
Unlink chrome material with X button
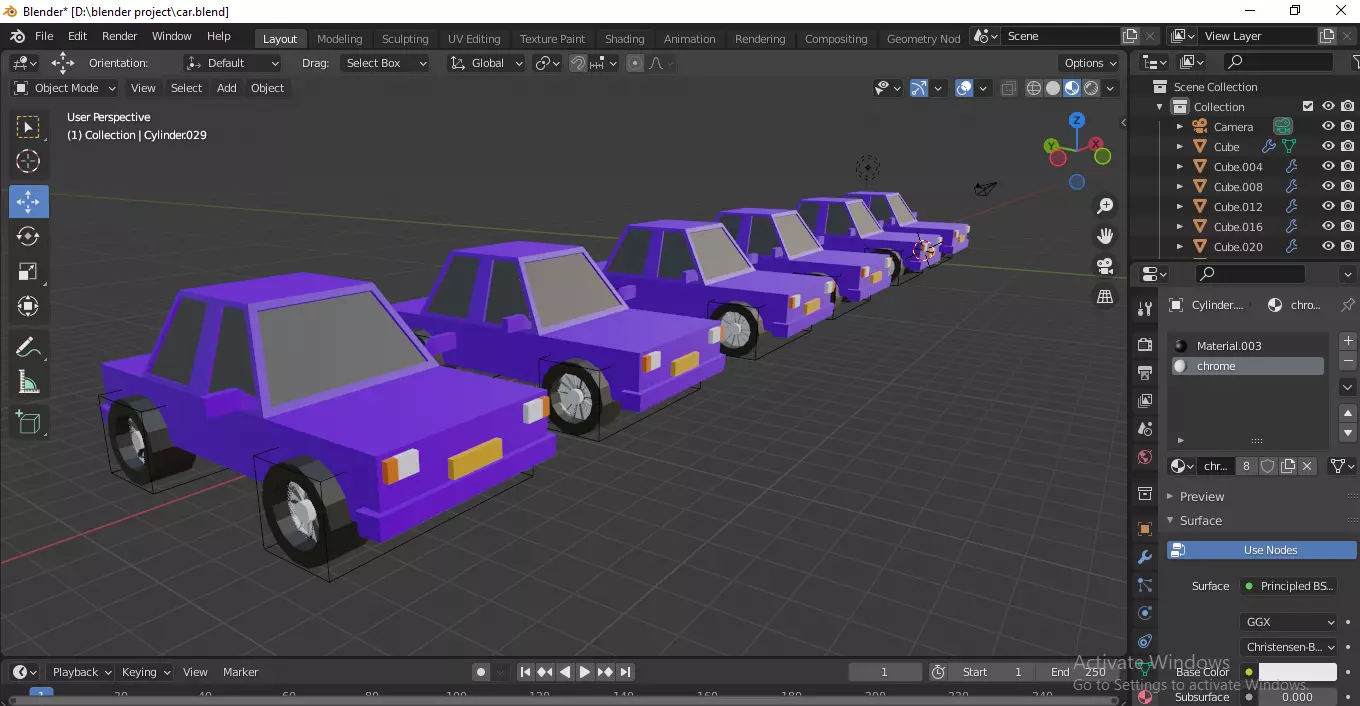[x=1307, y=466]
